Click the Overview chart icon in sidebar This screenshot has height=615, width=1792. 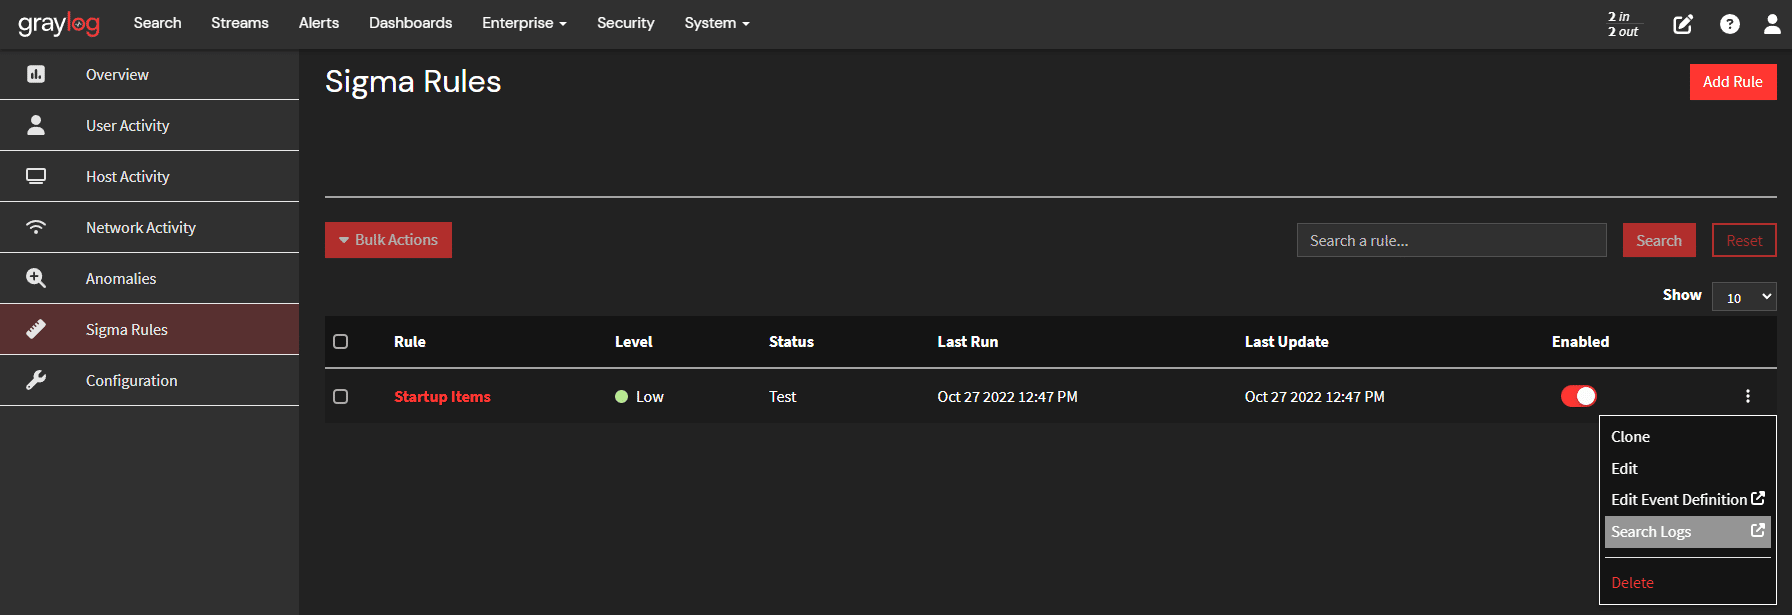[x=36, y=74]
